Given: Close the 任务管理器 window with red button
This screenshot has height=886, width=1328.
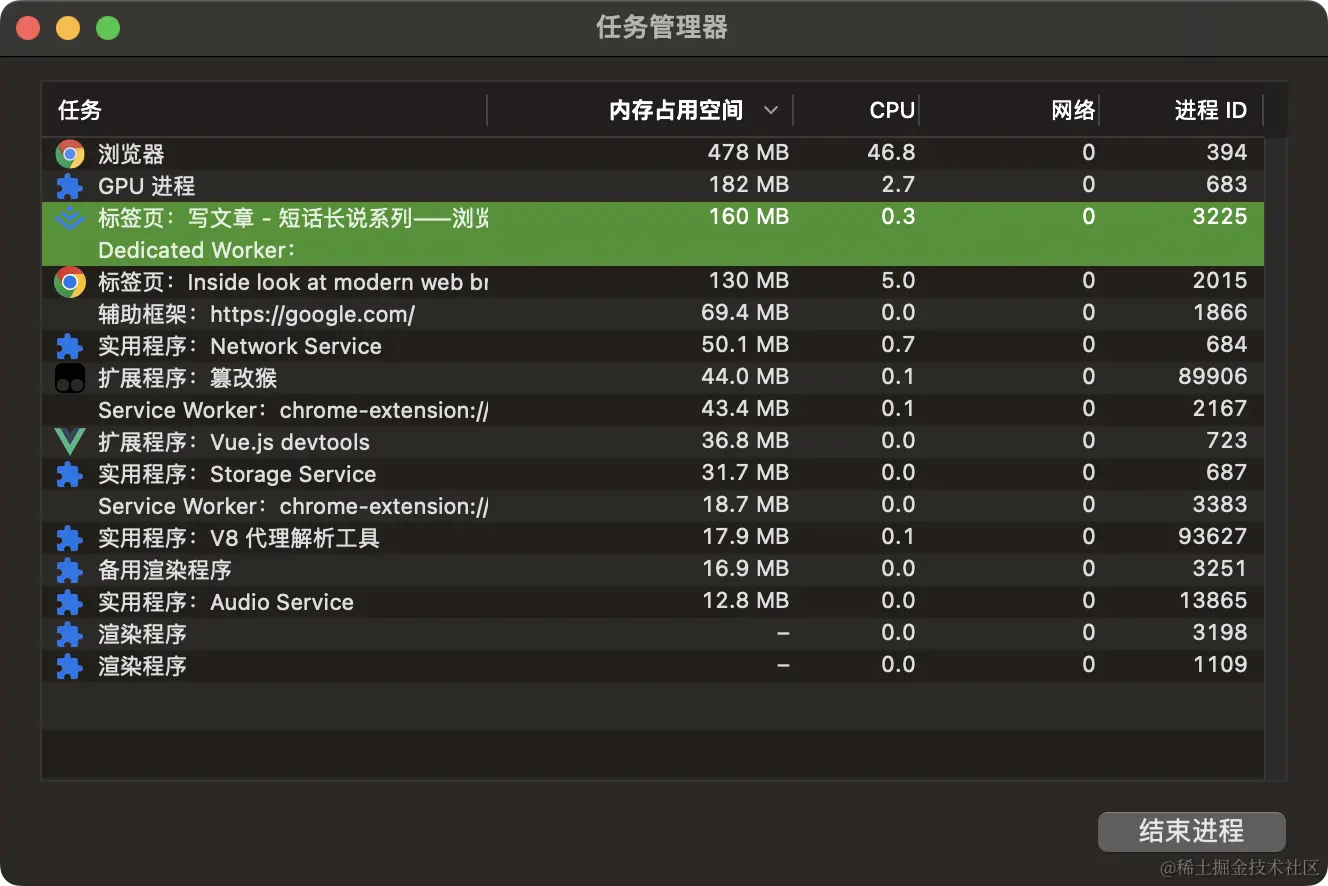Looking at the screenshot, I should coord(28,28).
